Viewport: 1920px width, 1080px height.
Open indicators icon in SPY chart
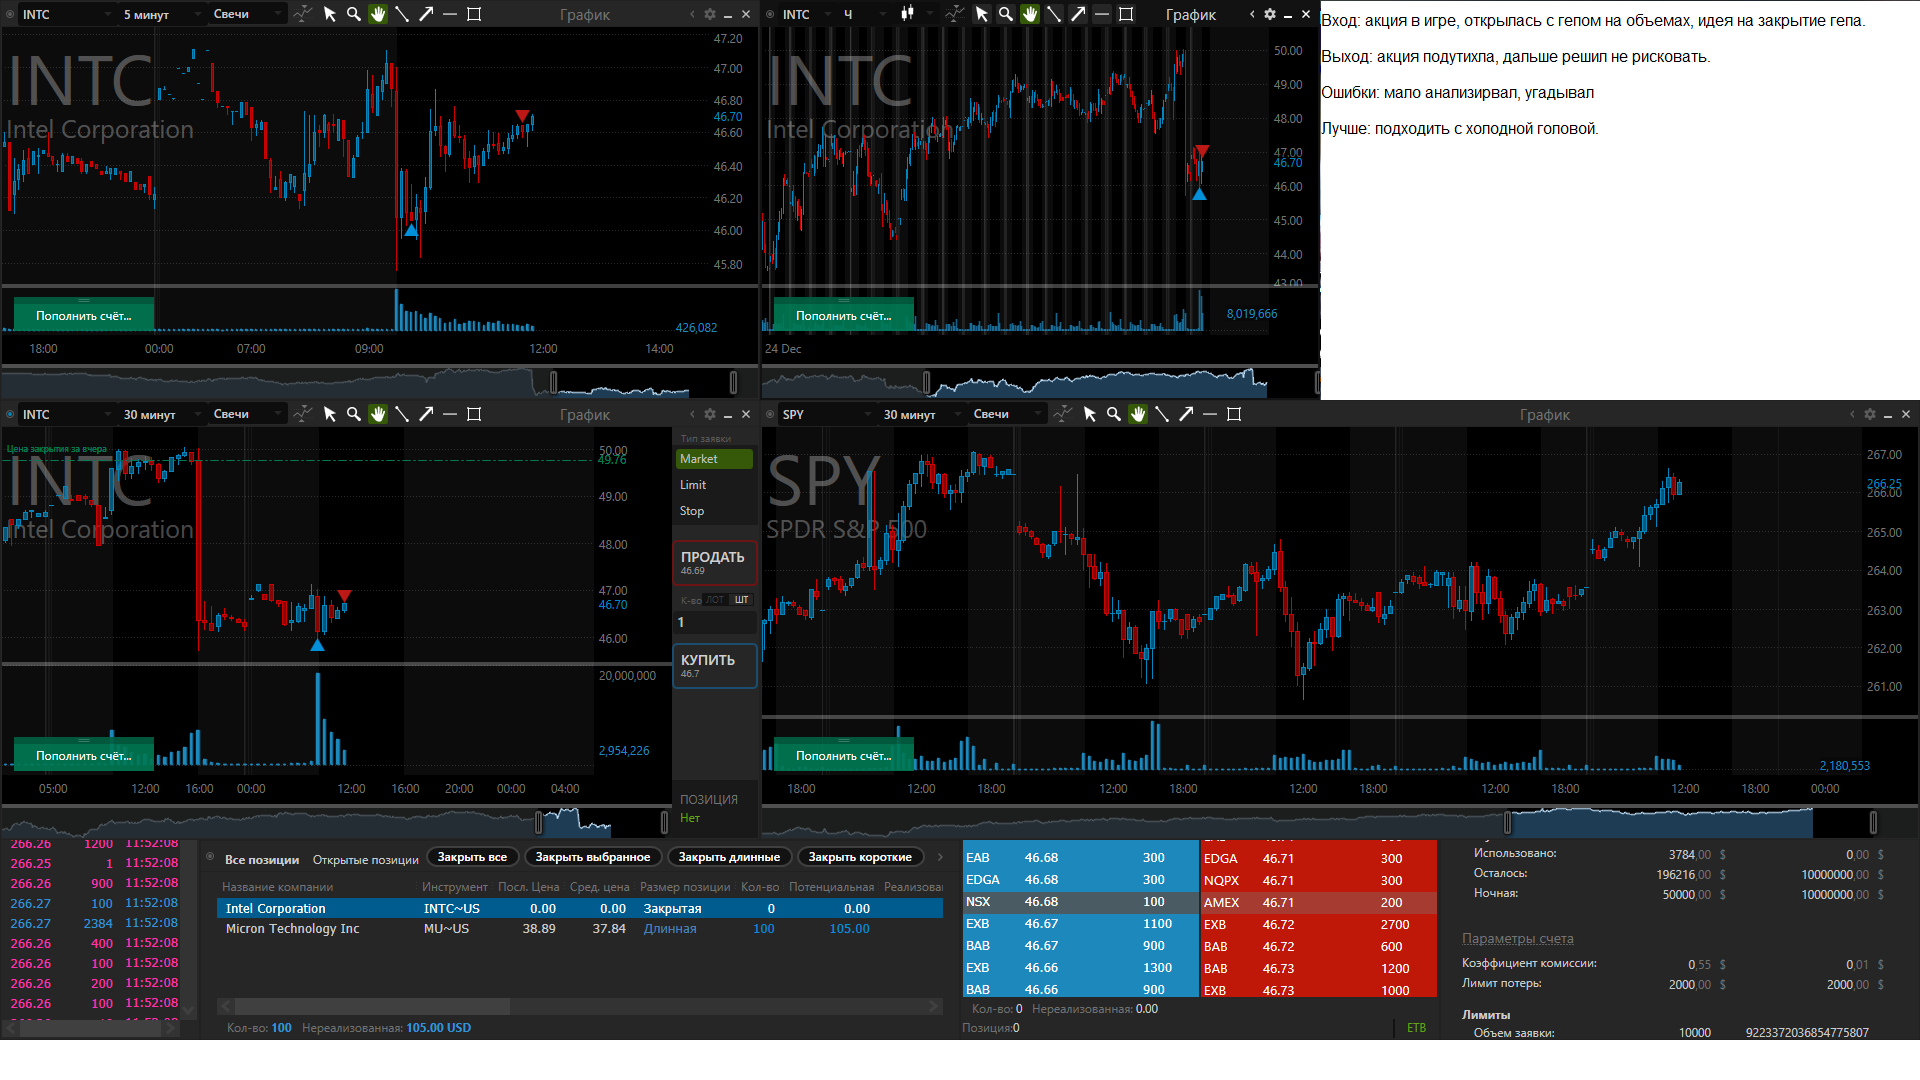pos(1063,414)
